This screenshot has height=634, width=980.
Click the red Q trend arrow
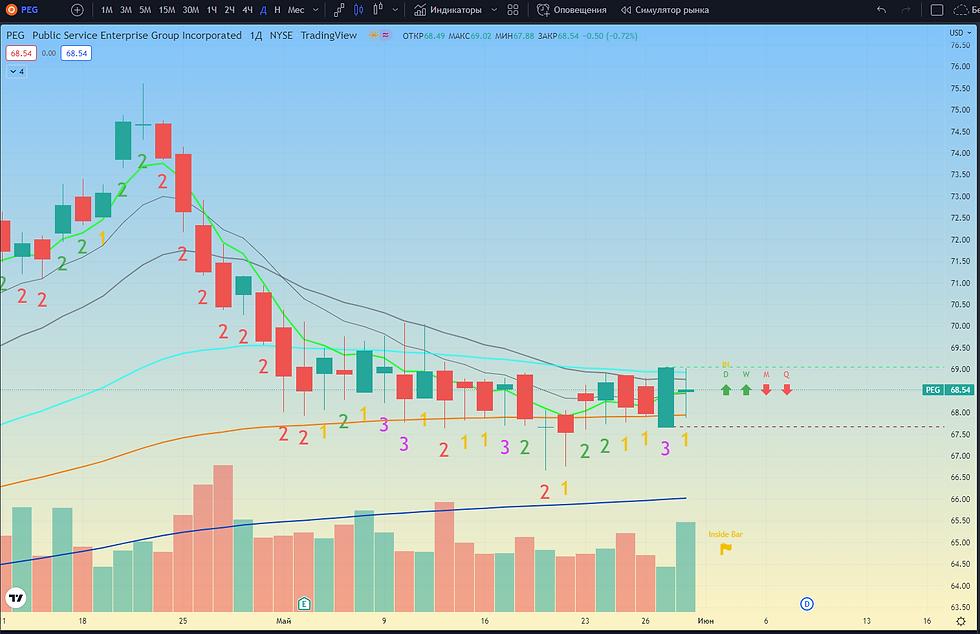787,390
